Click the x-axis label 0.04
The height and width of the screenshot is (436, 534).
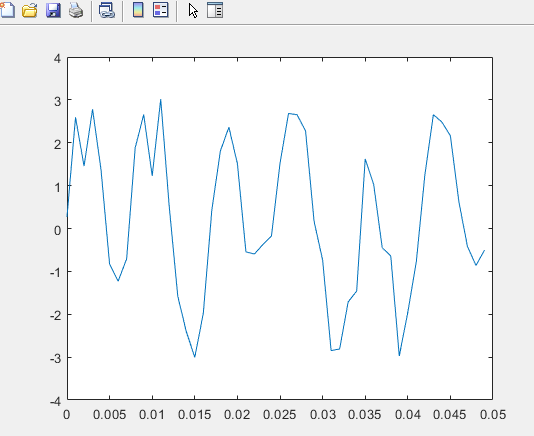(408, 415)
